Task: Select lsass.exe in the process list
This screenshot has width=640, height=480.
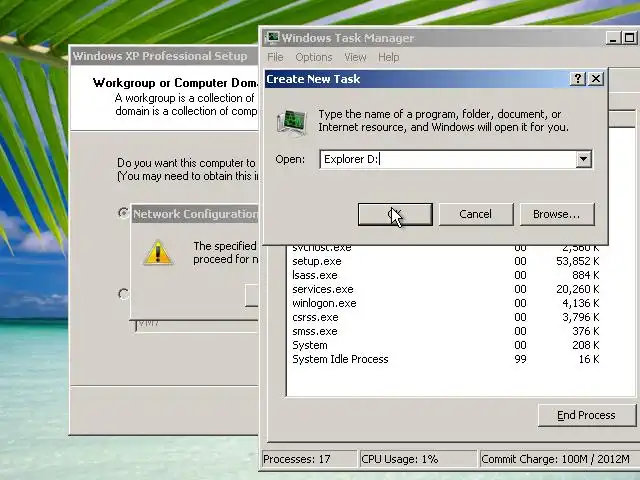Action: 445,275
